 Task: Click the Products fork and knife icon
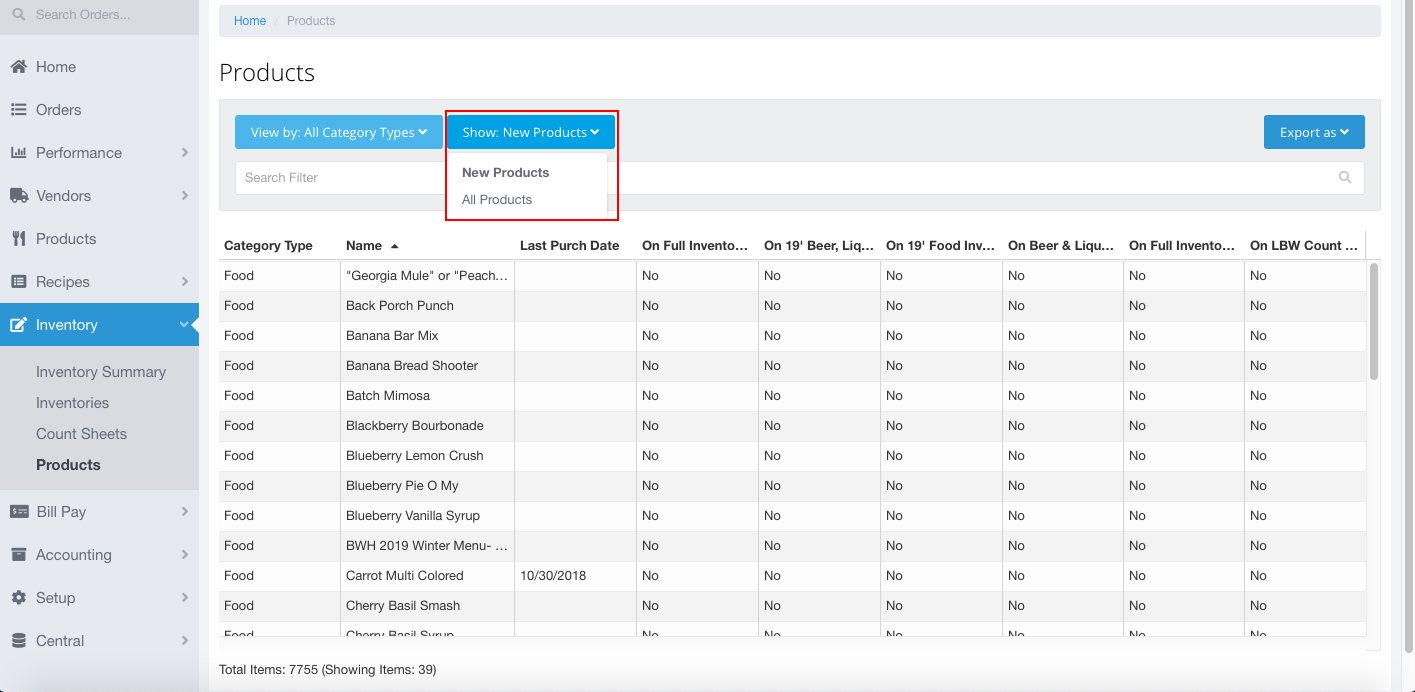coord(18,239)
